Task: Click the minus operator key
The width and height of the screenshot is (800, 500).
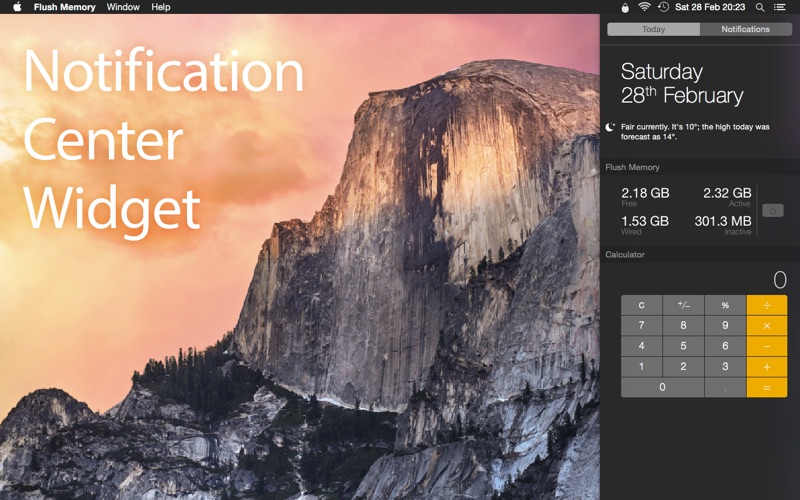Action: 767,346
